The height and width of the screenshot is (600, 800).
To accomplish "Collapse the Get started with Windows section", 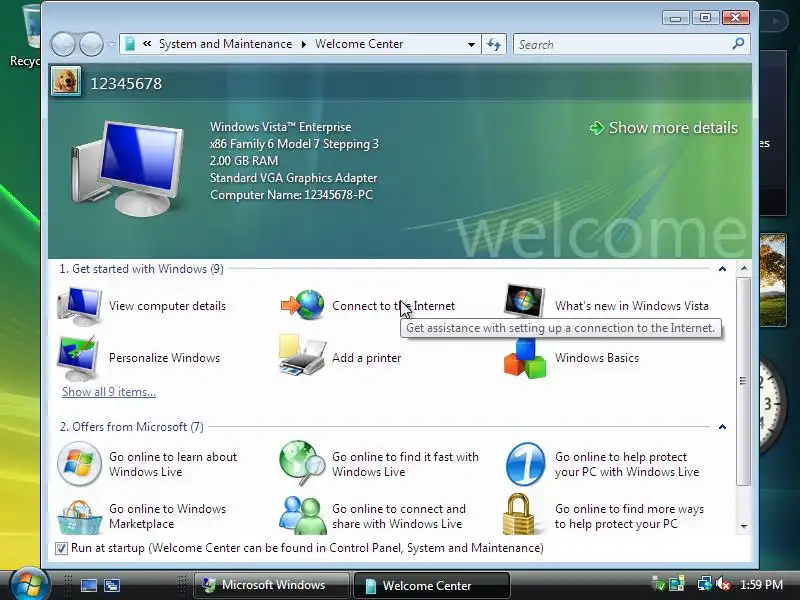I will 722,269.
